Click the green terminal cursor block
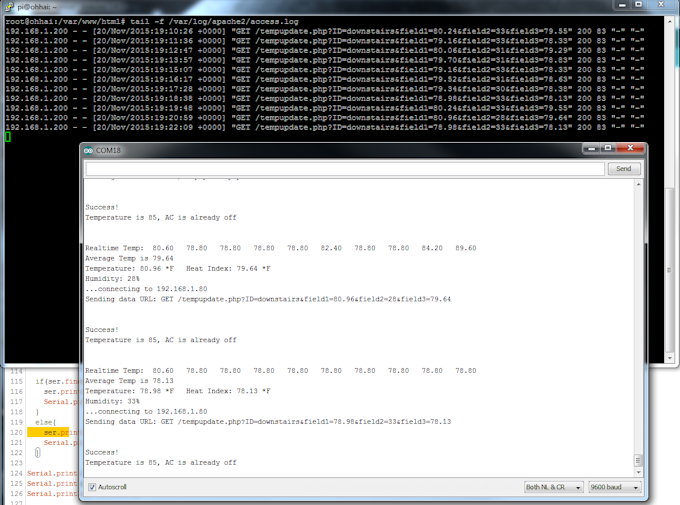This screenshot has width=680, height=505. [x=8, y=137]
